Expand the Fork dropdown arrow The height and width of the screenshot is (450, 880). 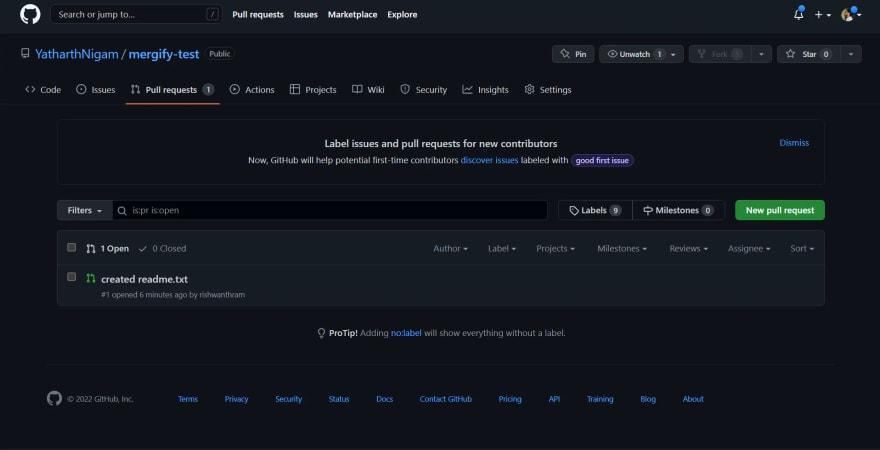761,54
